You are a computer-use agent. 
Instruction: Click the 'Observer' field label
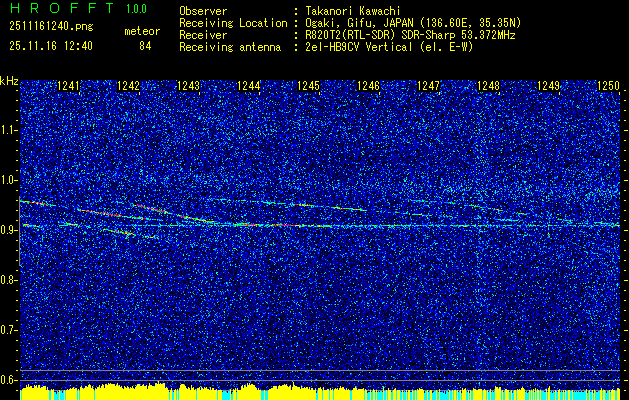pyautogui.click(x=203, y=11)
